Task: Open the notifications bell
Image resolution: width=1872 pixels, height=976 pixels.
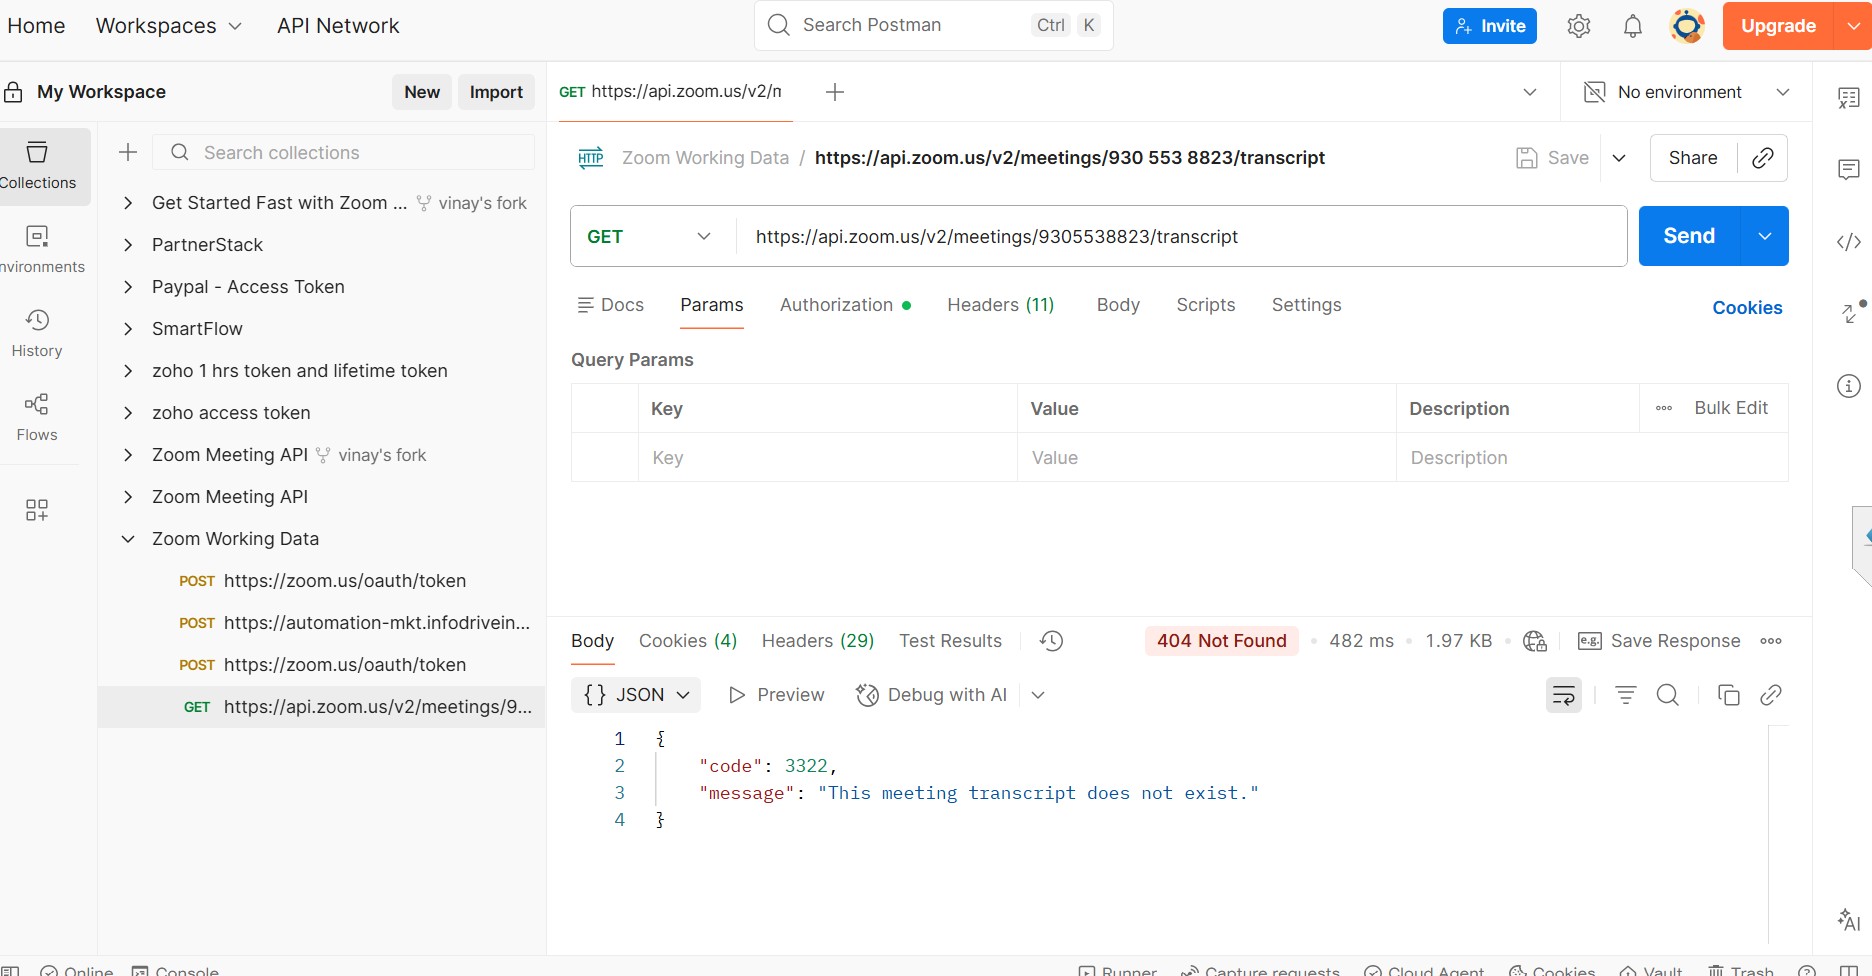Action: click(x=1633, y=26)
